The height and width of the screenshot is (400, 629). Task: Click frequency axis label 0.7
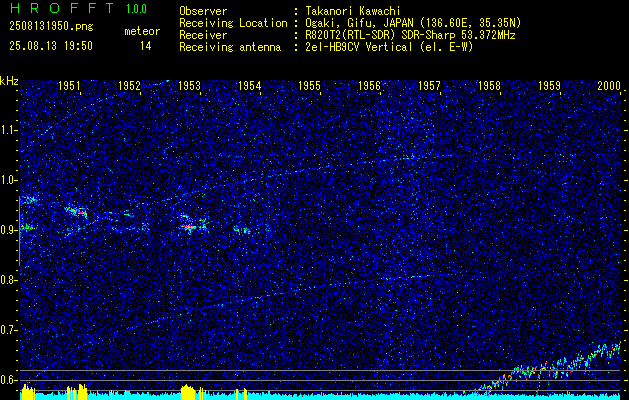tap(9, 330)
